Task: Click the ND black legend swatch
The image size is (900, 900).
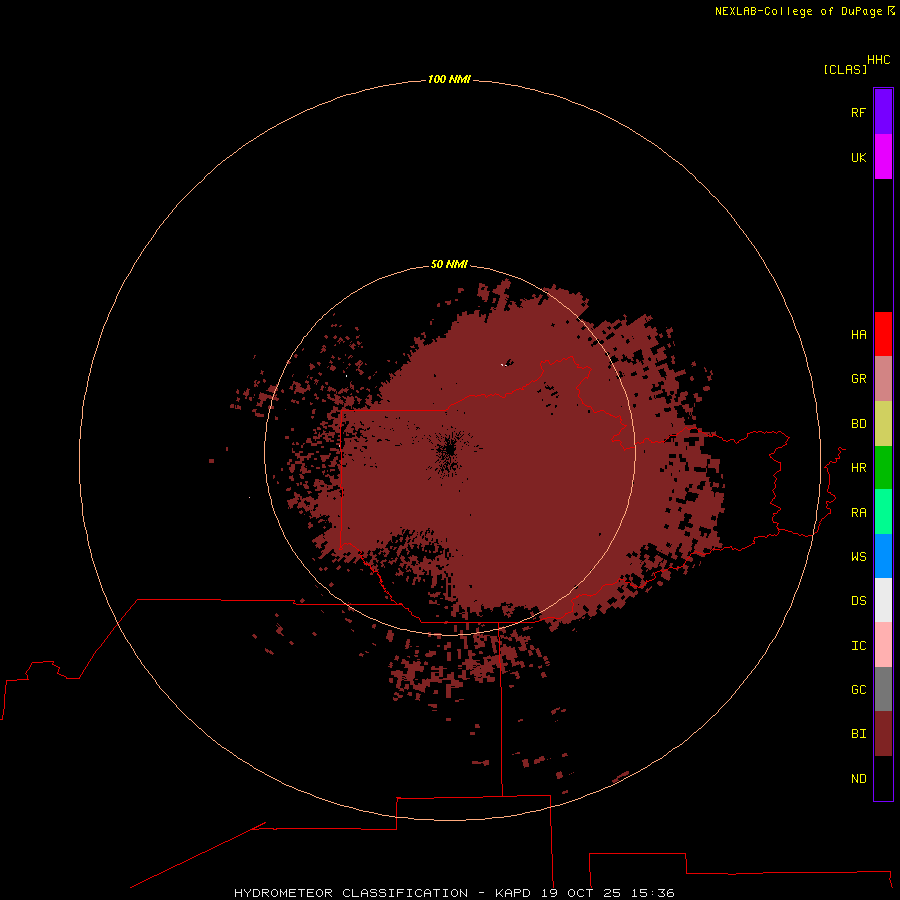Action: point(883,778)
